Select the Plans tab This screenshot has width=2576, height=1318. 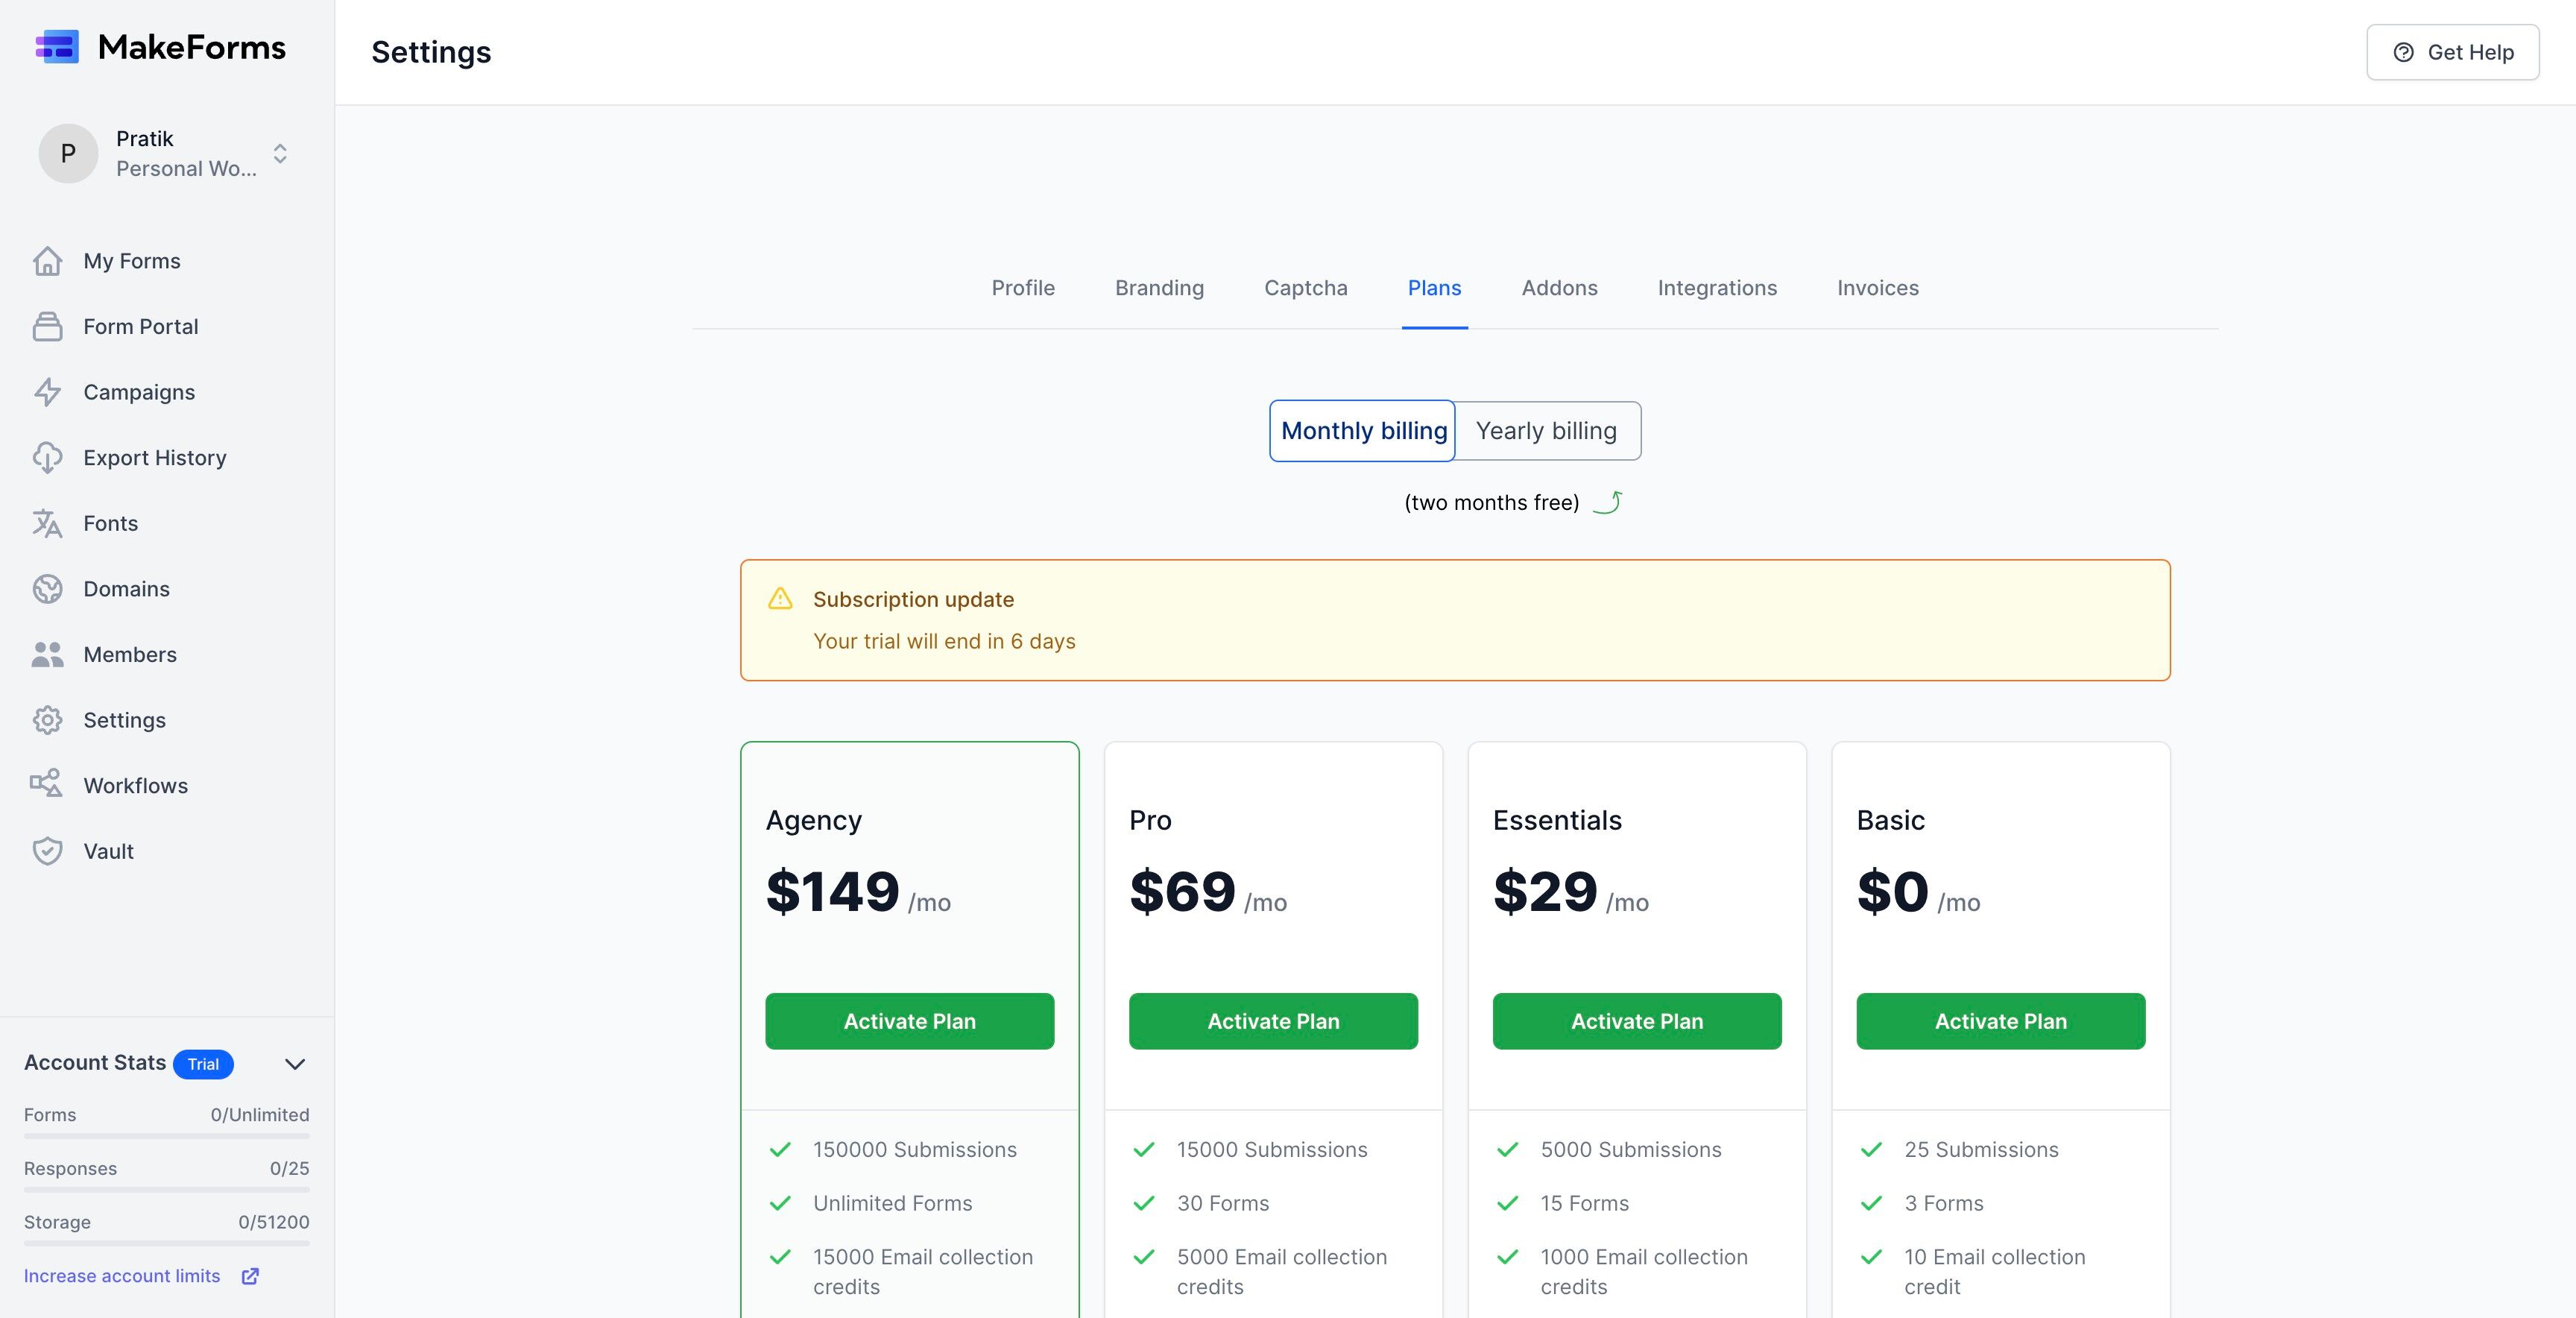(1434, 288)
